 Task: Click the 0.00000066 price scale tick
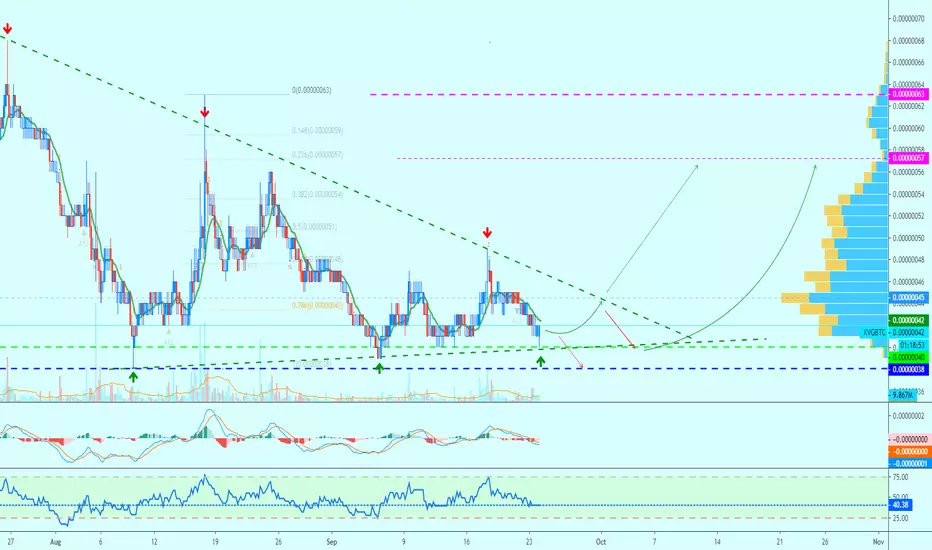point(908,62)
